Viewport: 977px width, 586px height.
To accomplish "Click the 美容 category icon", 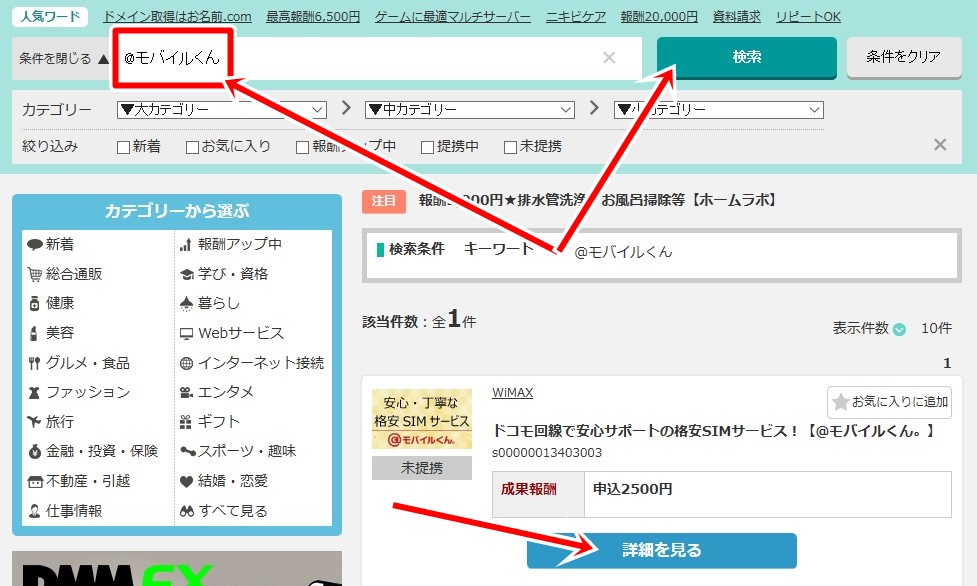I will 34,333.
